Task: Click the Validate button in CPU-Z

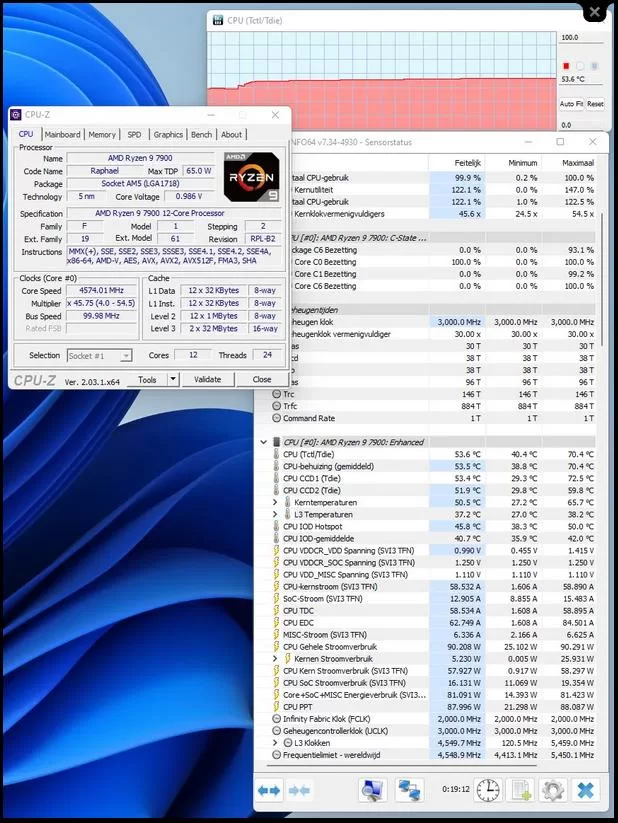Action: [207, 379]
